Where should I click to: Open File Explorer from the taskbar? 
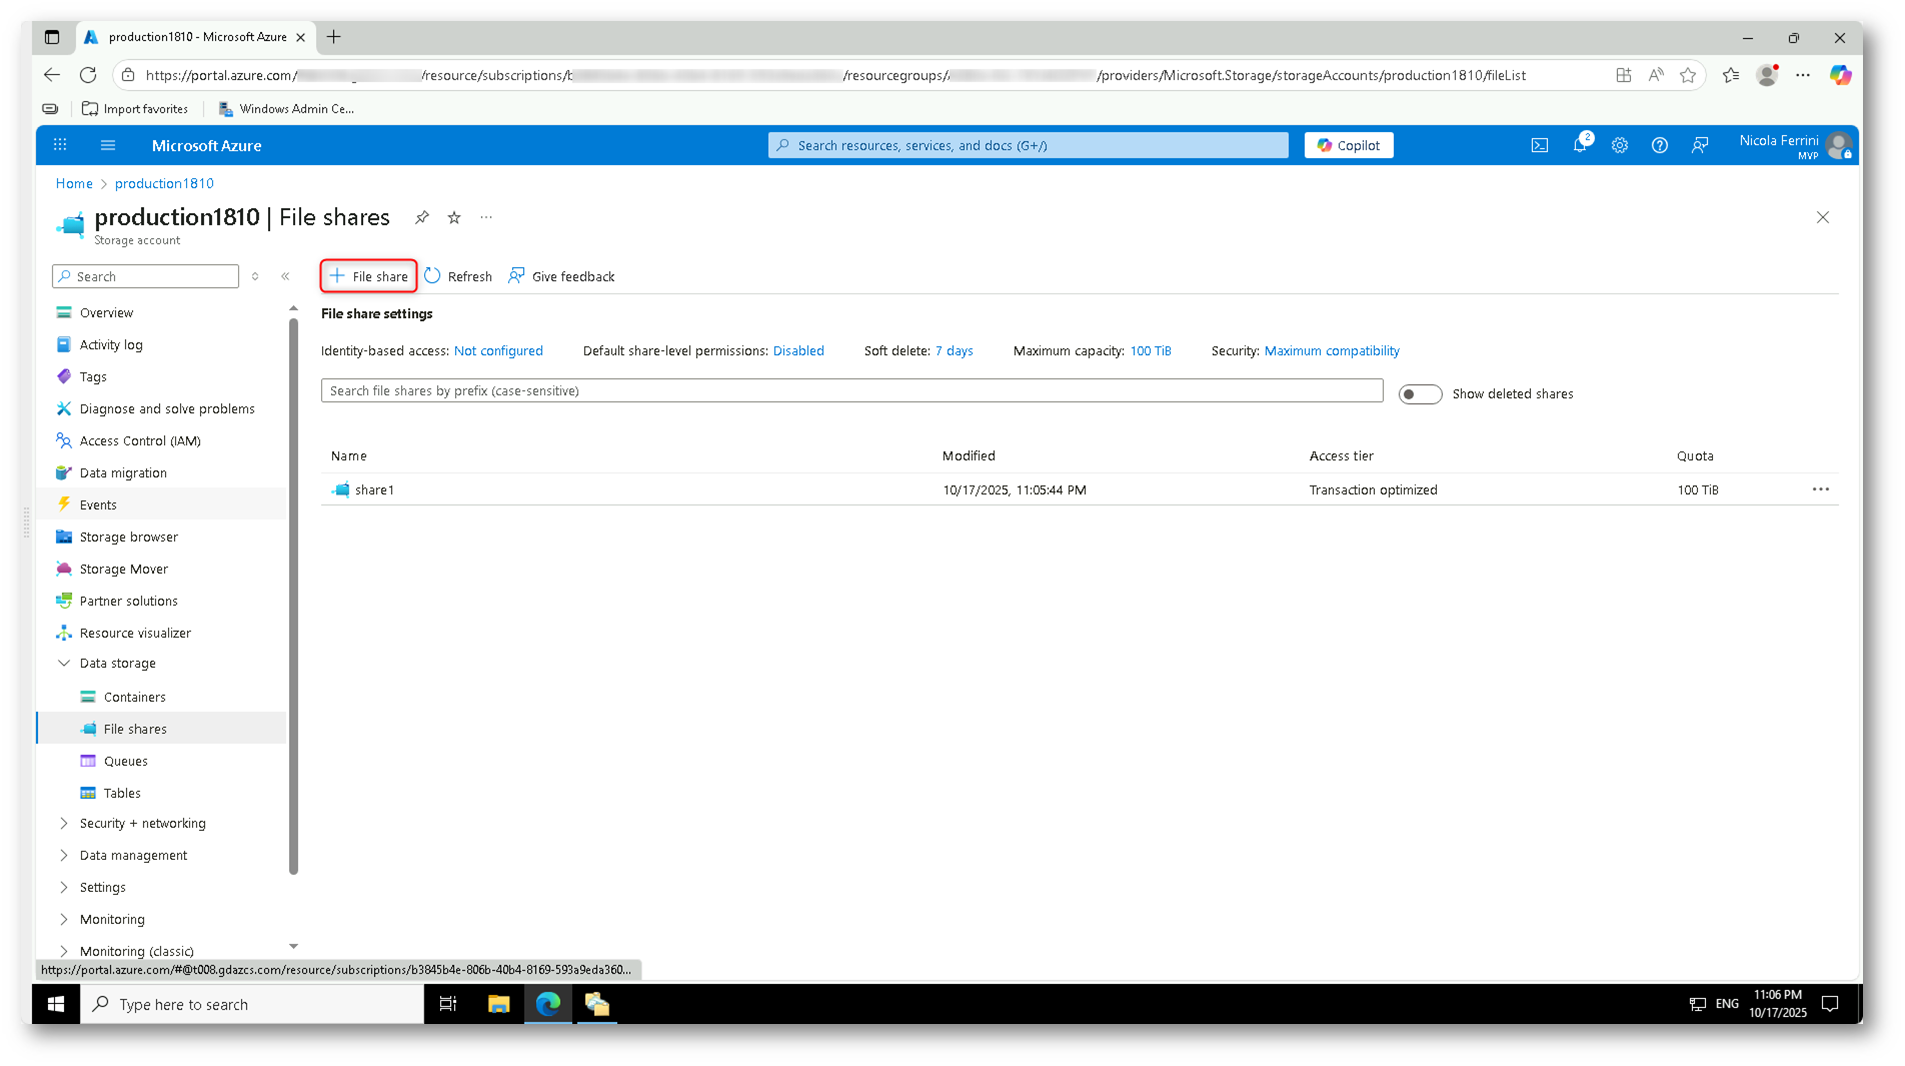coord(498,1004)
